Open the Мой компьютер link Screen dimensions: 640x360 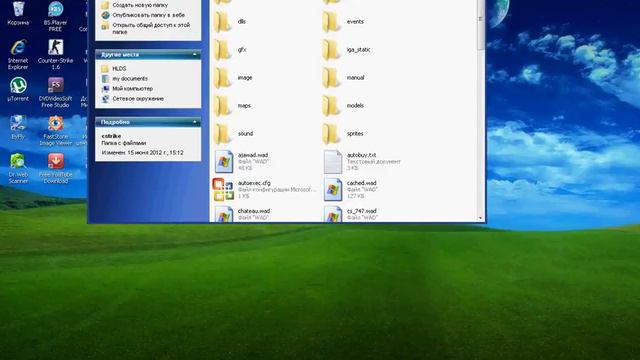pos(132,89)
